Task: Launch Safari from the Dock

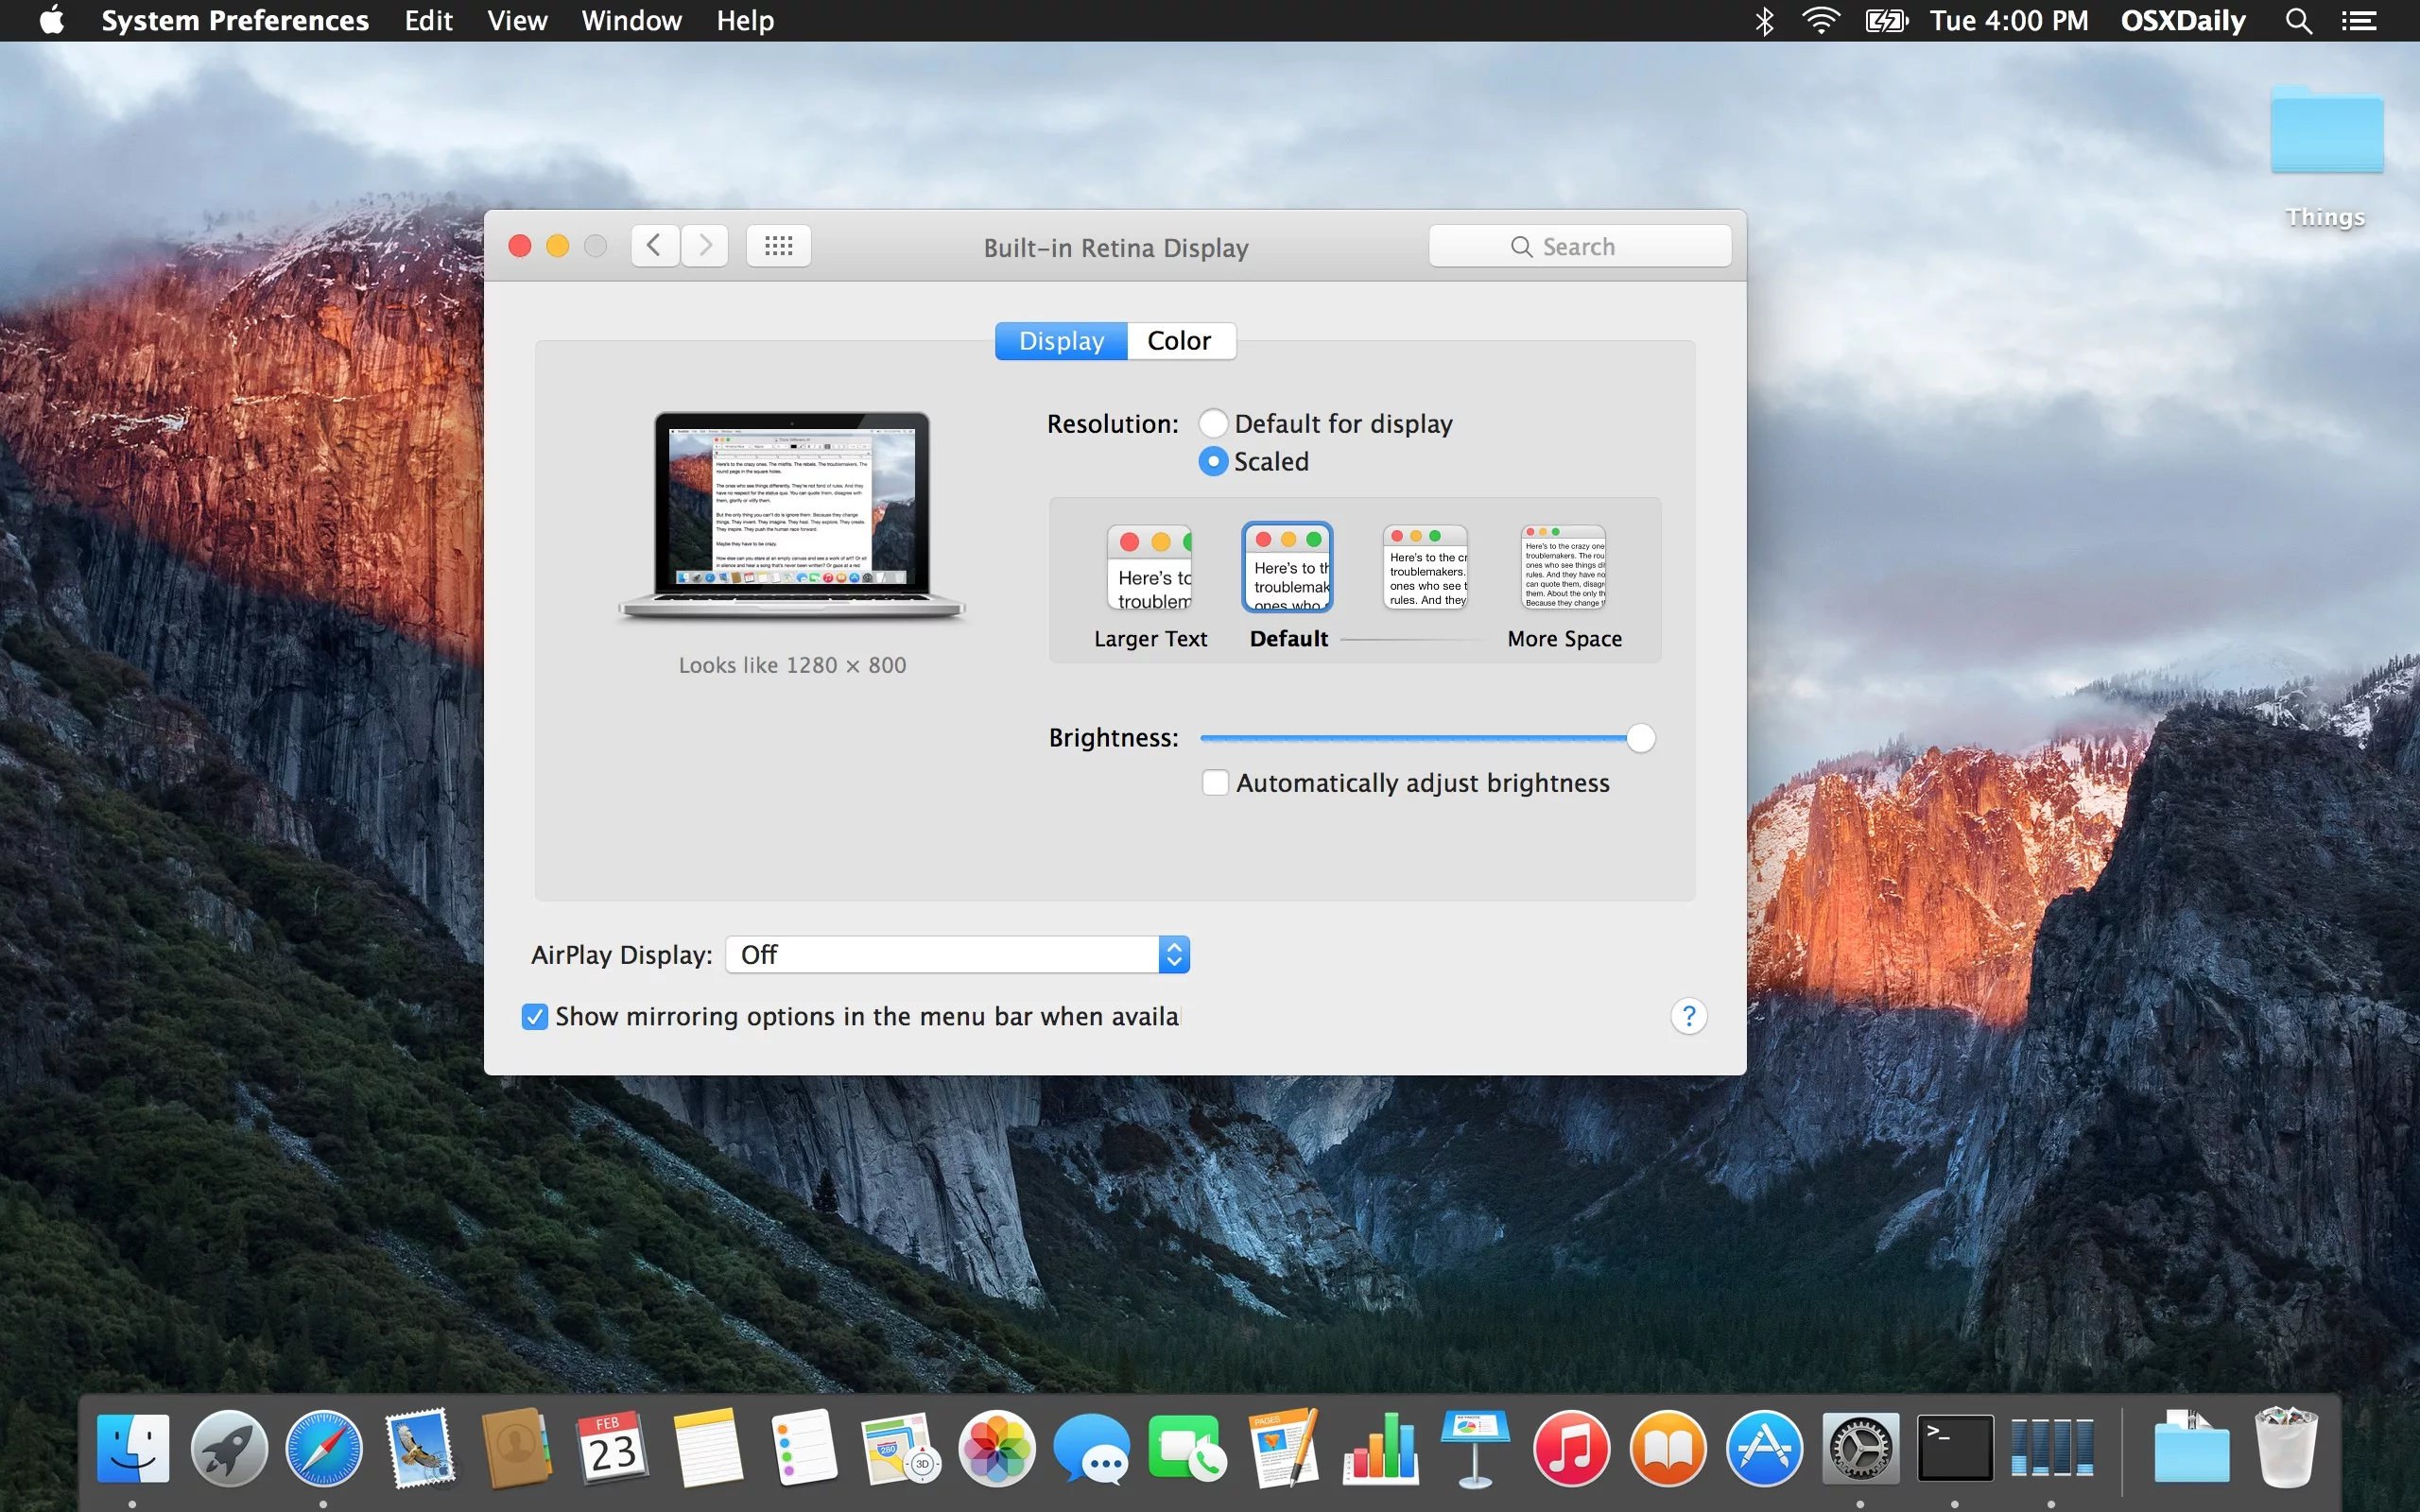Action: (x=324, y=1449)
